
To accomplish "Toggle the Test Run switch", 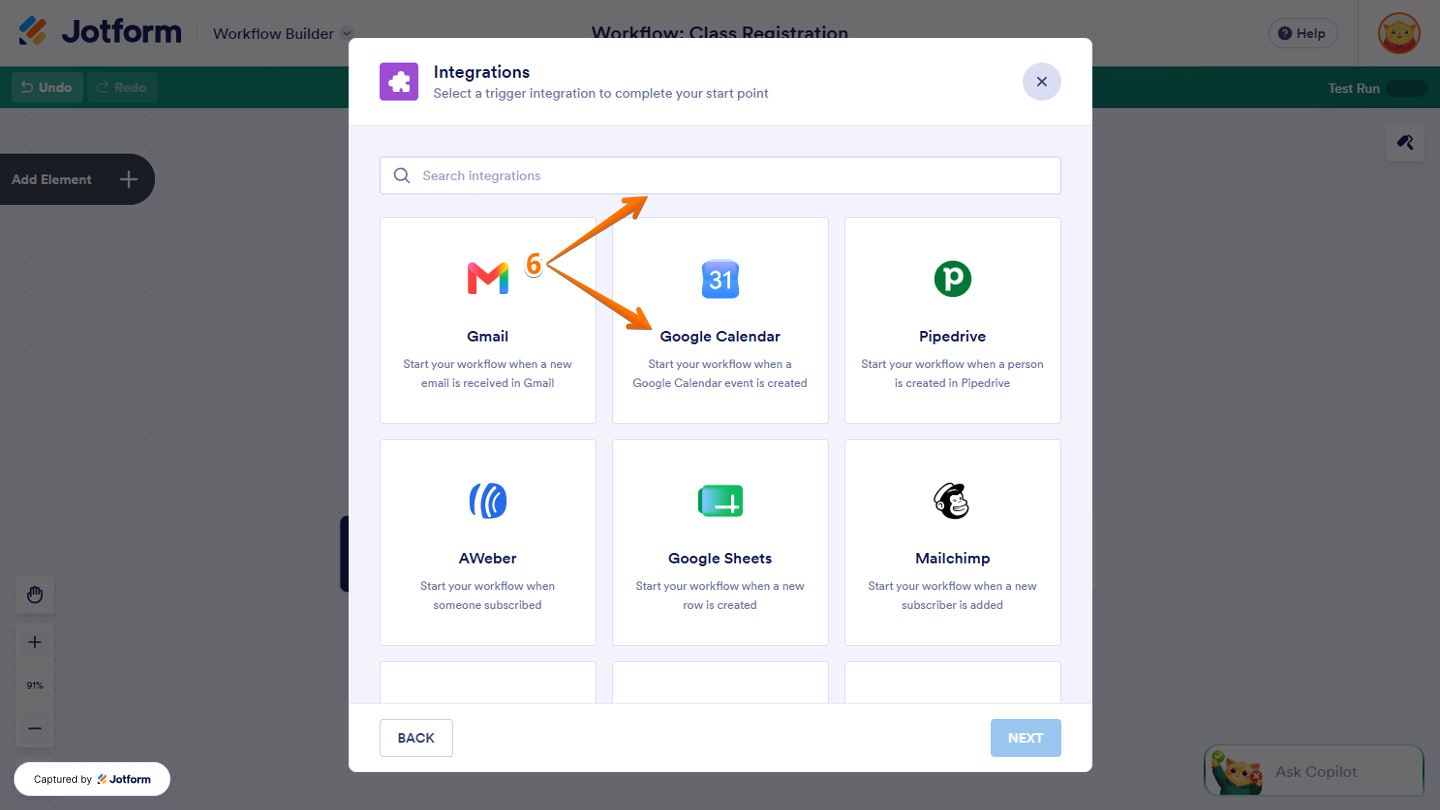I will [1407, 88].
